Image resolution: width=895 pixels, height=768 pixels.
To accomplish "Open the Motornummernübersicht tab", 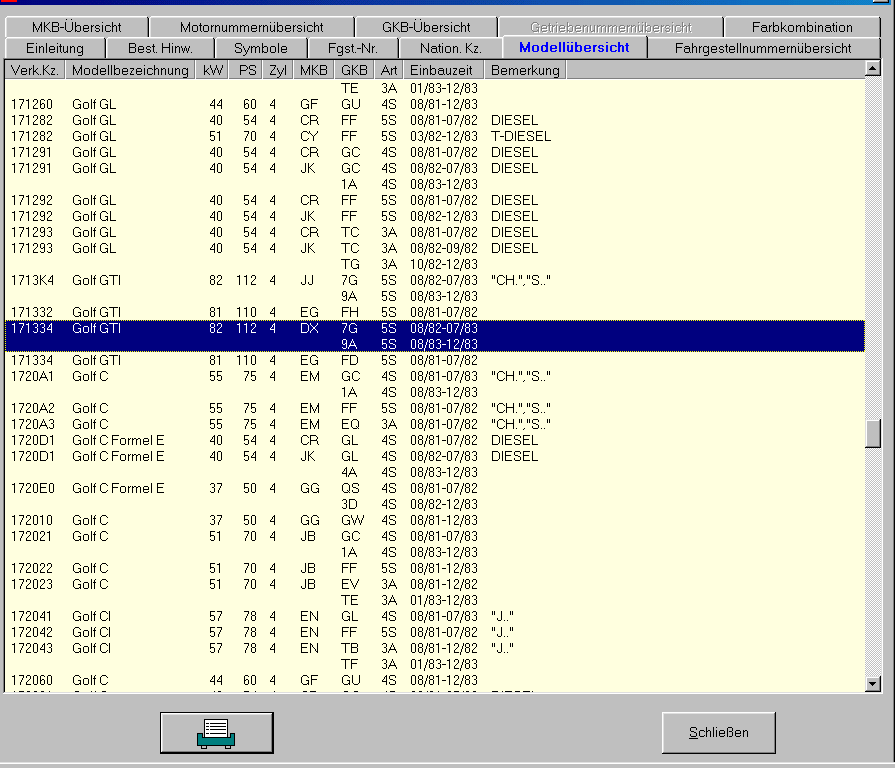I will [251, 27].
